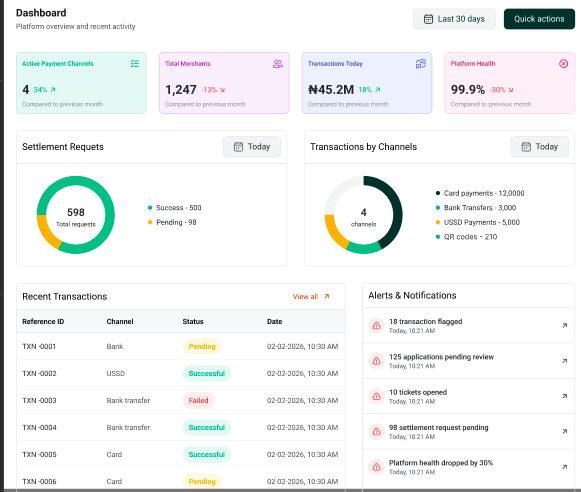581x492 pixels.
Task: Click the Active Payment Channels list icon
Action: pos(135,64)
